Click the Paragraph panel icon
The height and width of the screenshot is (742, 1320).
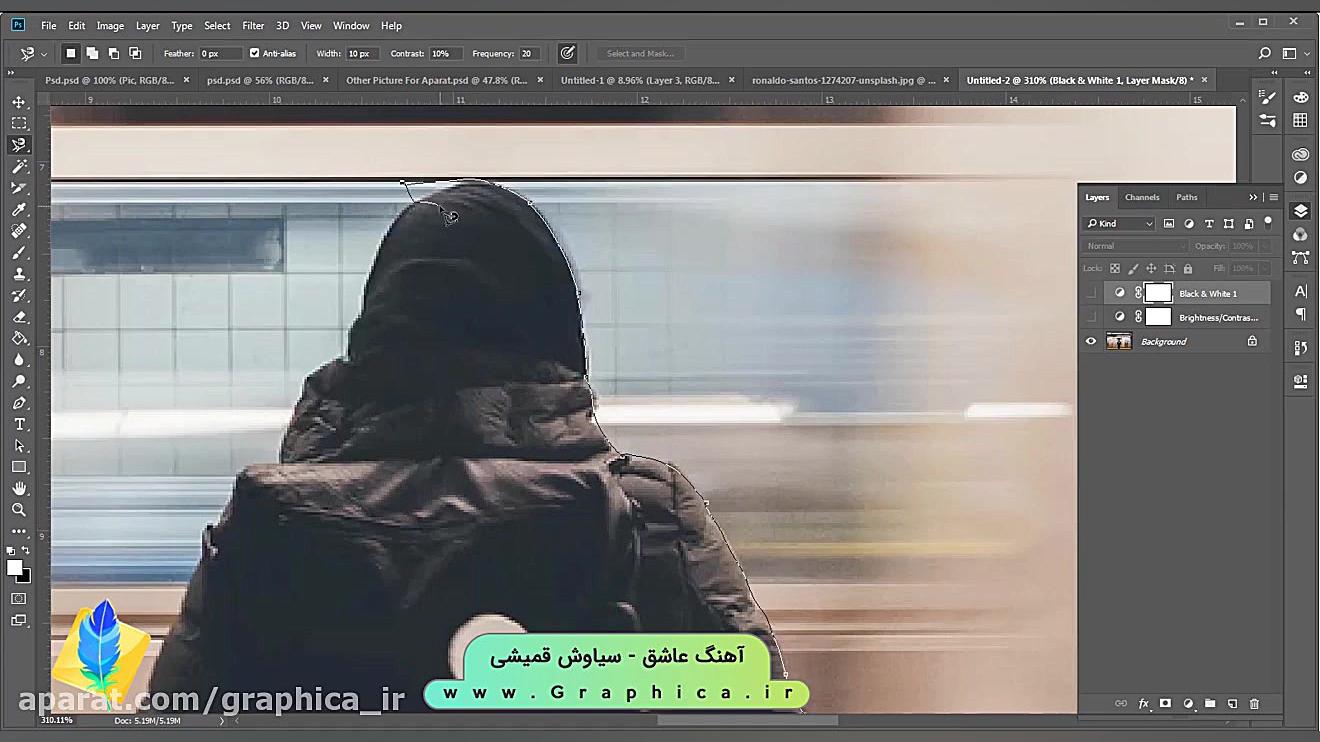pyautogui.click(x=1300, y=314)
